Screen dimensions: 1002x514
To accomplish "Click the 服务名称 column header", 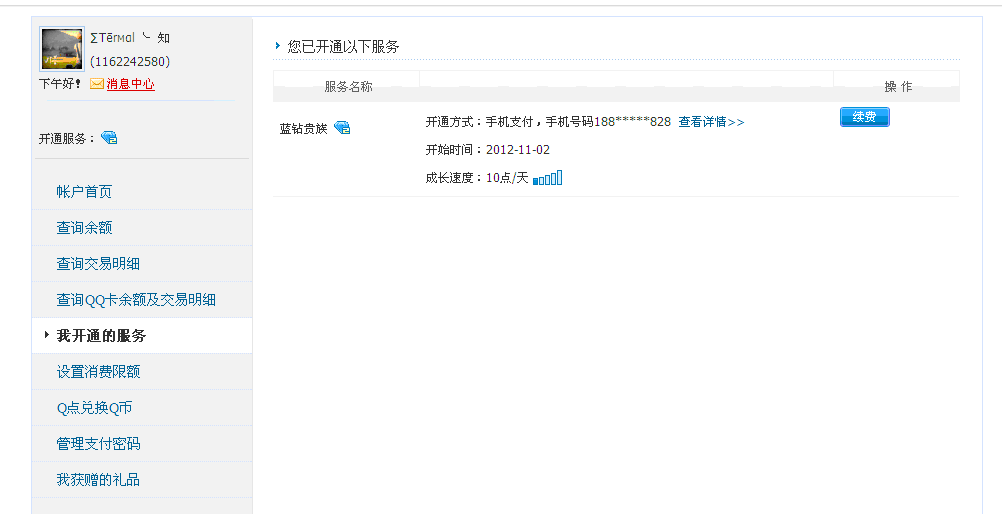I will coord(348,86).
